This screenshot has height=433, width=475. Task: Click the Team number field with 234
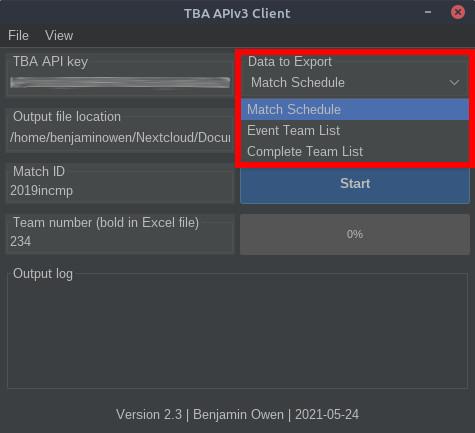click(120, 241)
